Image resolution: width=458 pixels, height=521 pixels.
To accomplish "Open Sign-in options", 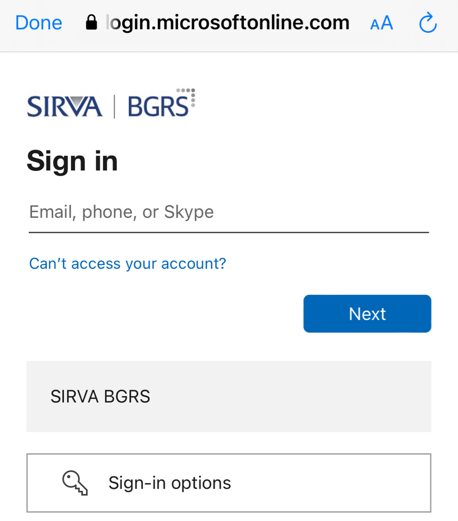I will point(229,483).
